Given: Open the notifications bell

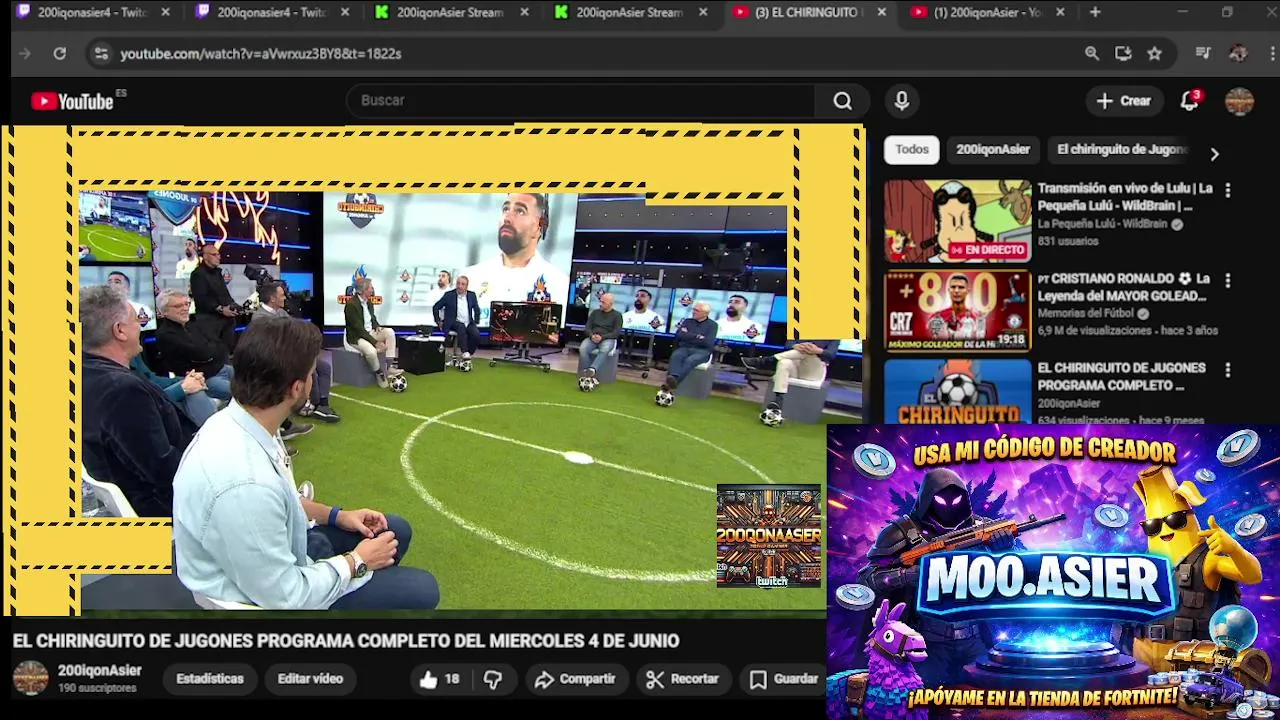Looking at the screenshot, I should [x=1189, y=101].
